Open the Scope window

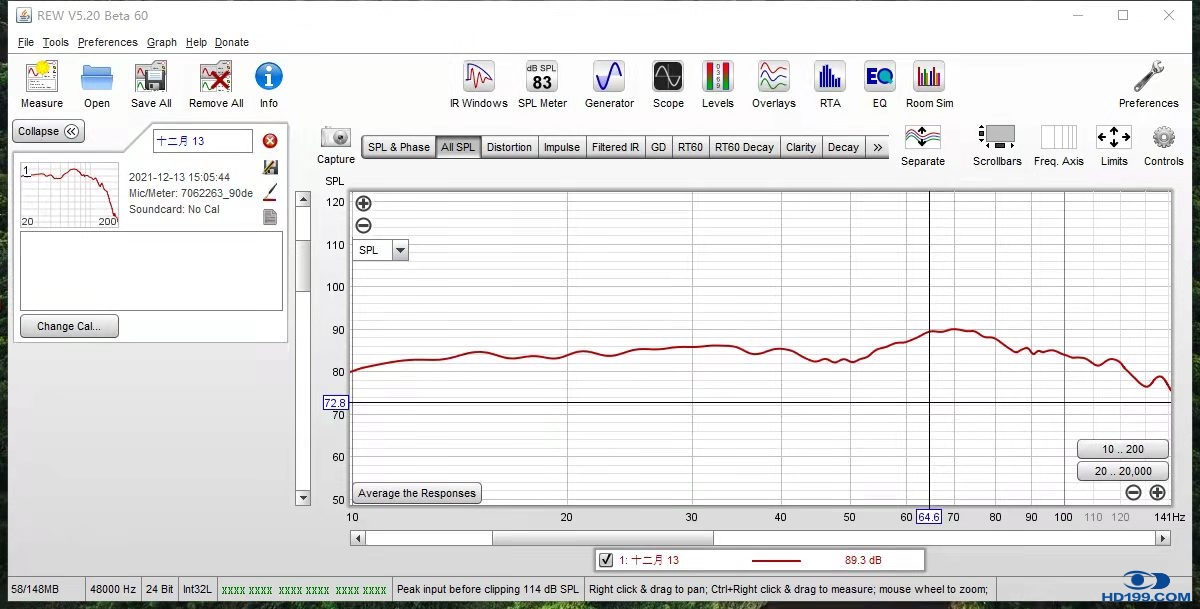pos(668,78)
